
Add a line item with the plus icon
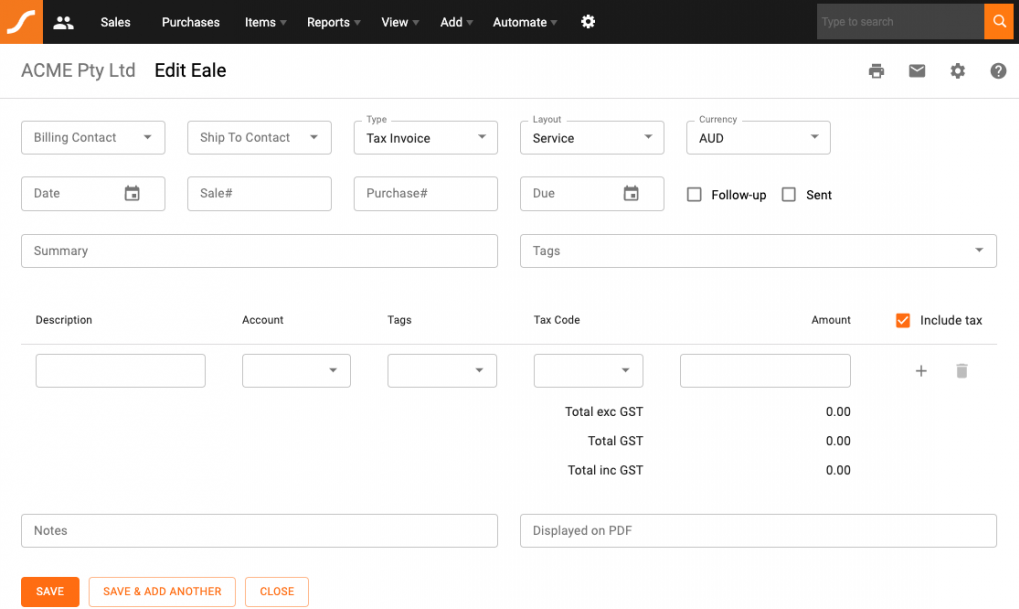coord(920,371)
